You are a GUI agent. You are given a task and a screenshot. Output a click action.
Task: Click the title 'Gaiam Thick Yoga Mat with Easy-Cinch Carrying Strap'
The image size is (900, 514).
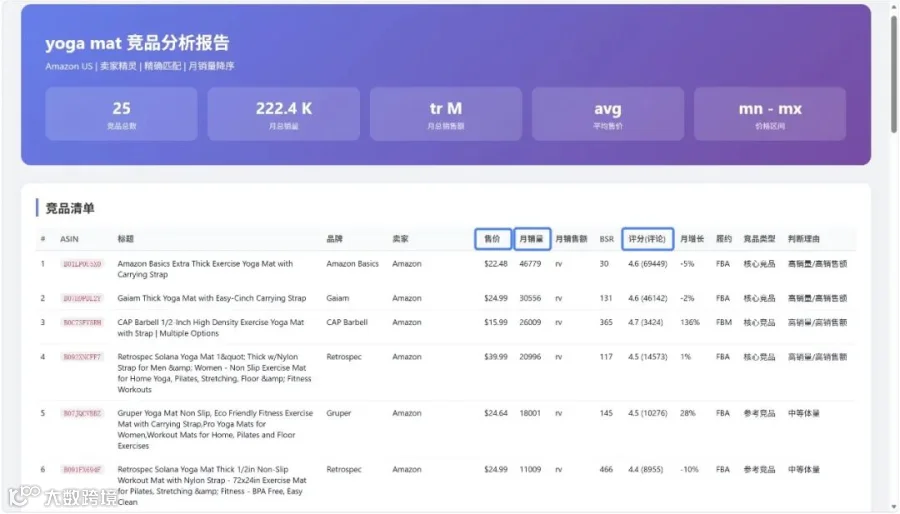pyautogui.click(x=212, y=298)
